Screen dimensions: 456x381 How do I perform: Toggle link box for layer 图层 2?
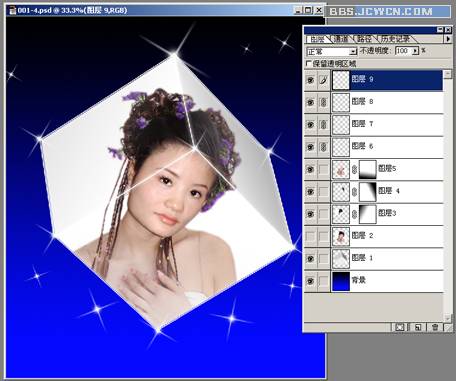pyautogui.click(x=323, y=236)
